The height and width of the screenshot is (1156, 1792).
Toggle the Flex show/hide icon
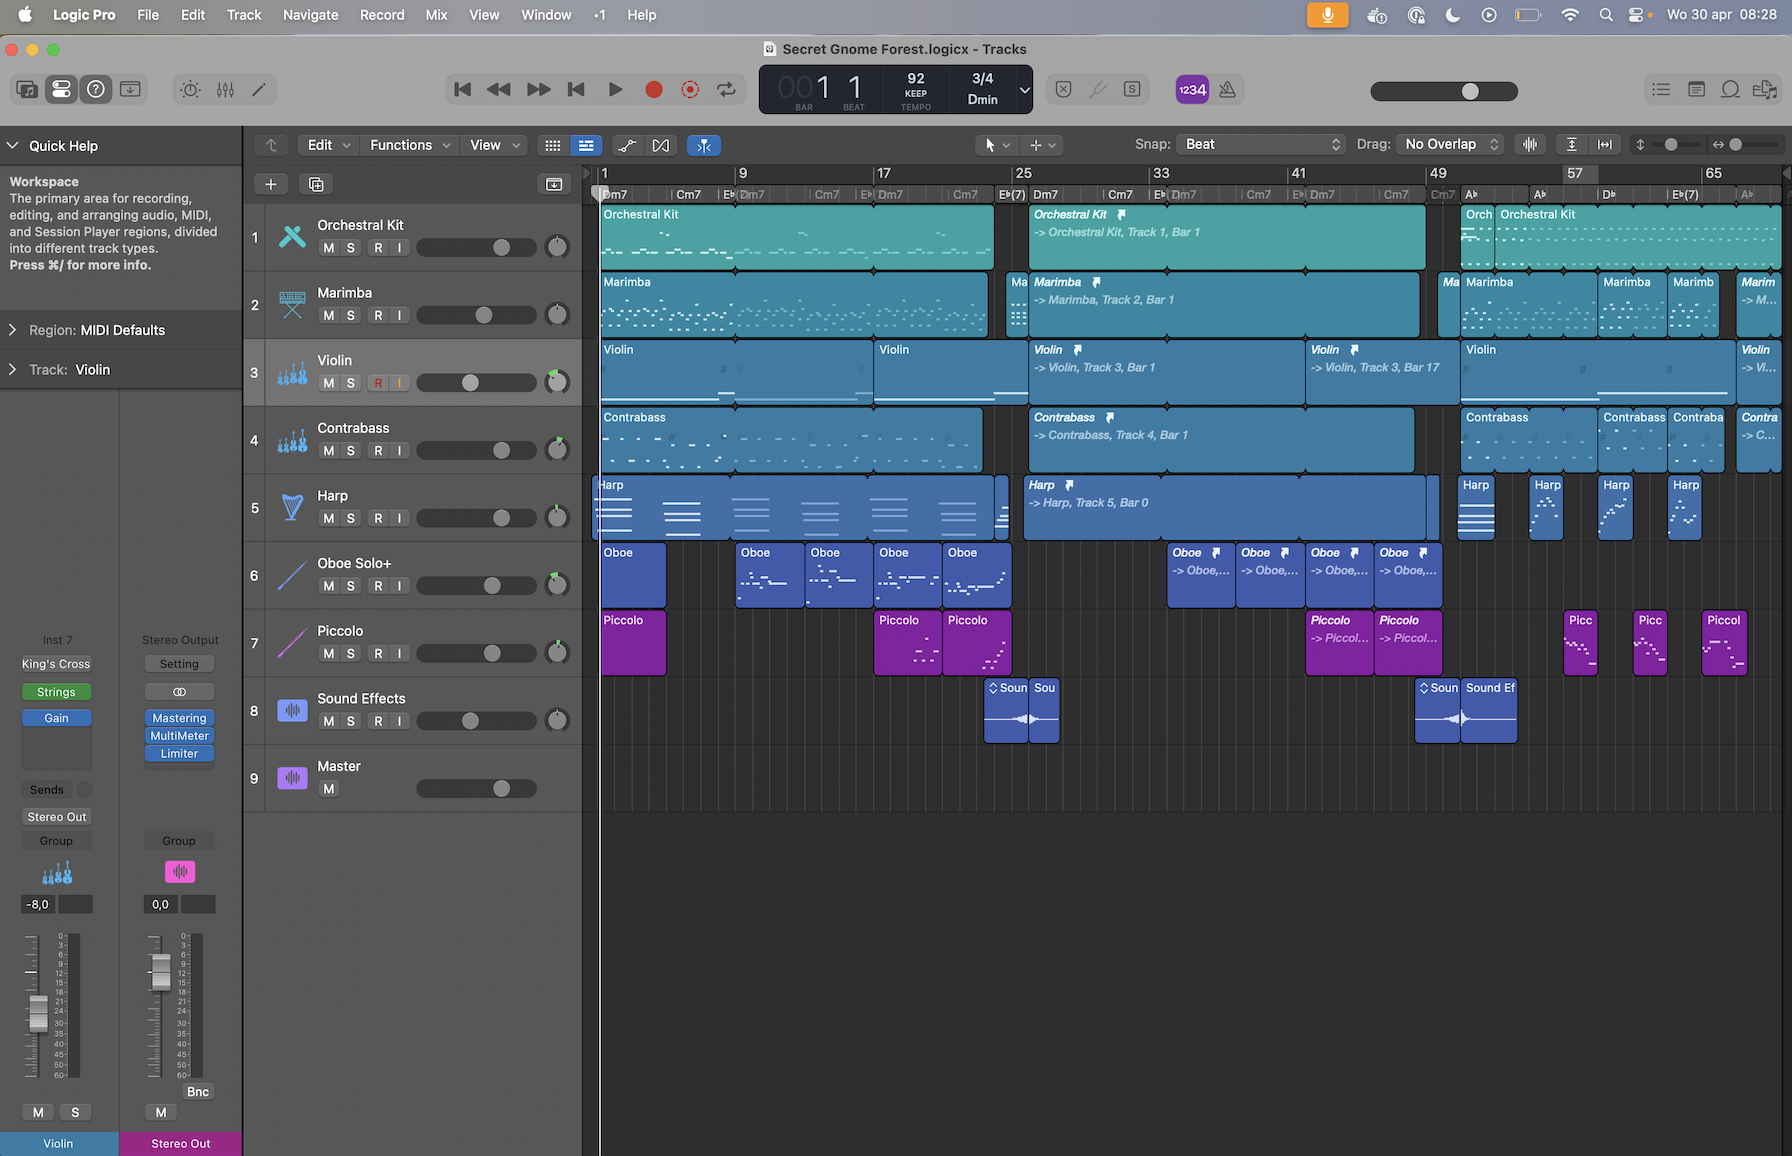click(x=661, y=145)
